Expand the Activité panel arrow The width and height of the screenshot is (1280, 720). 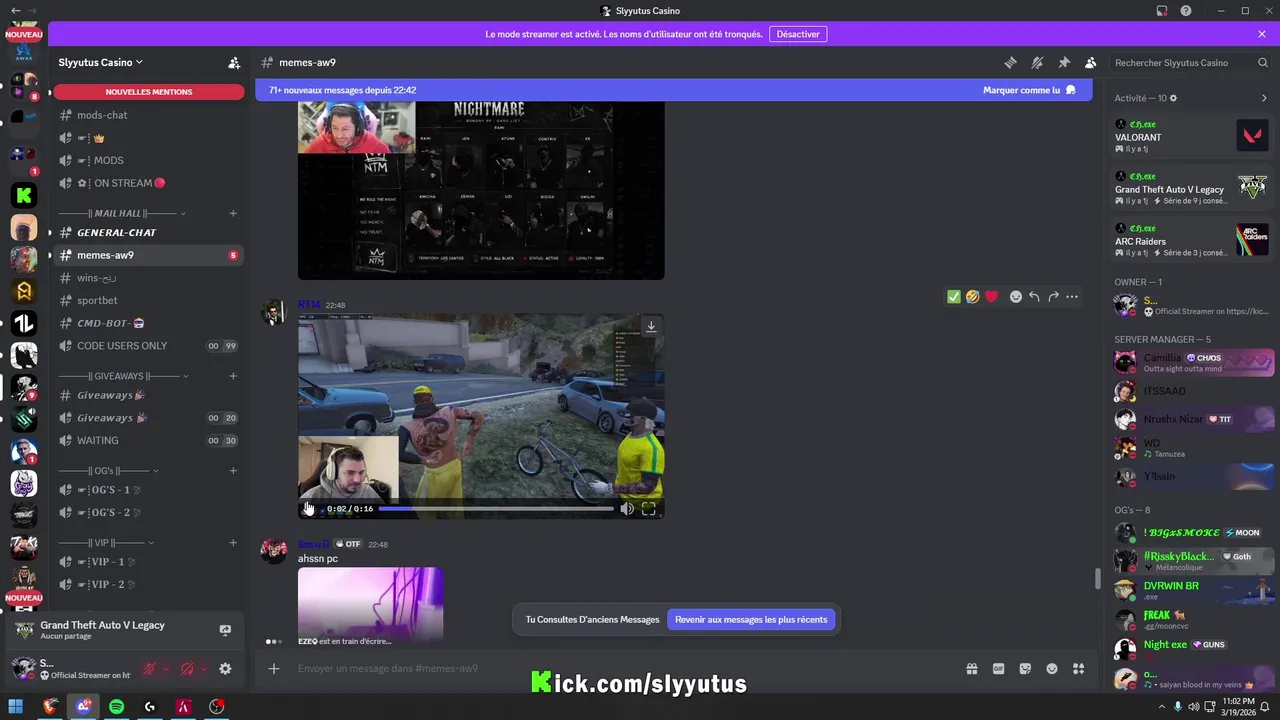(x=1264, y=98)
